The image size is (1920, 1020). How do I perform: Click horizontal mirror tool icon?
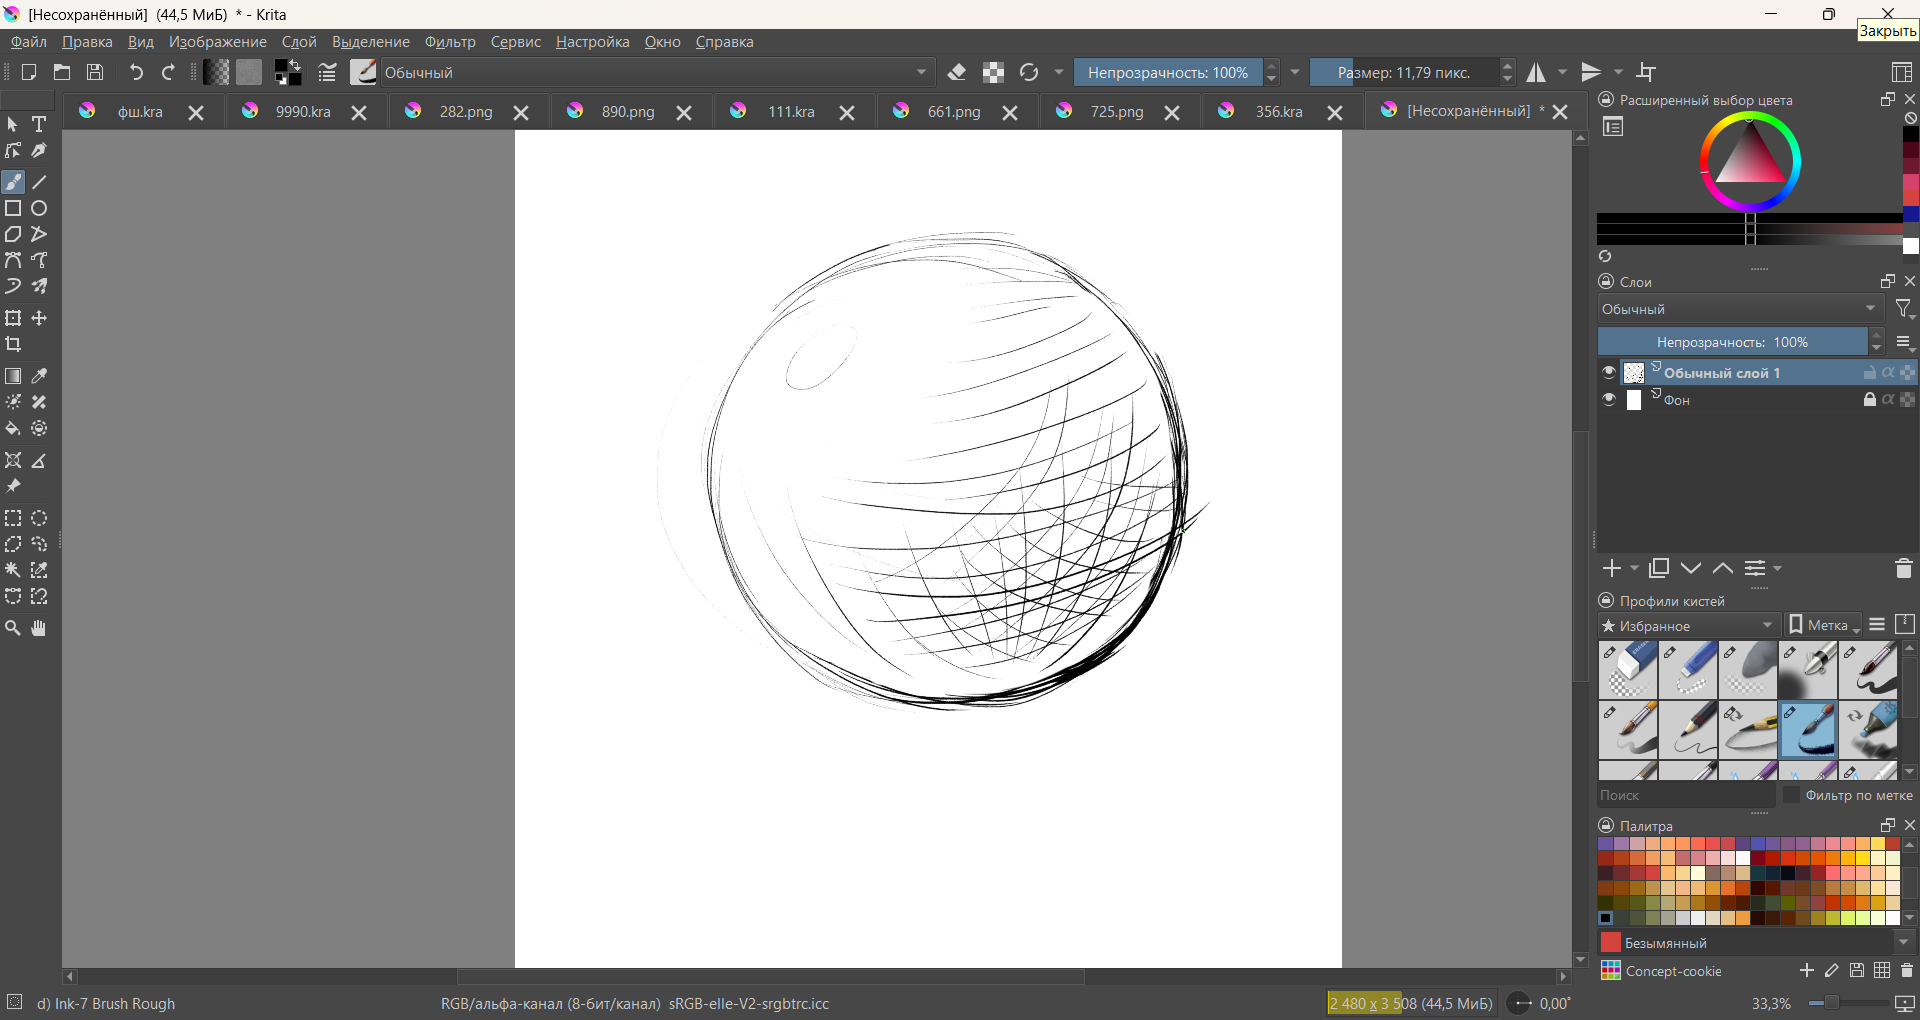point(1536,72)
